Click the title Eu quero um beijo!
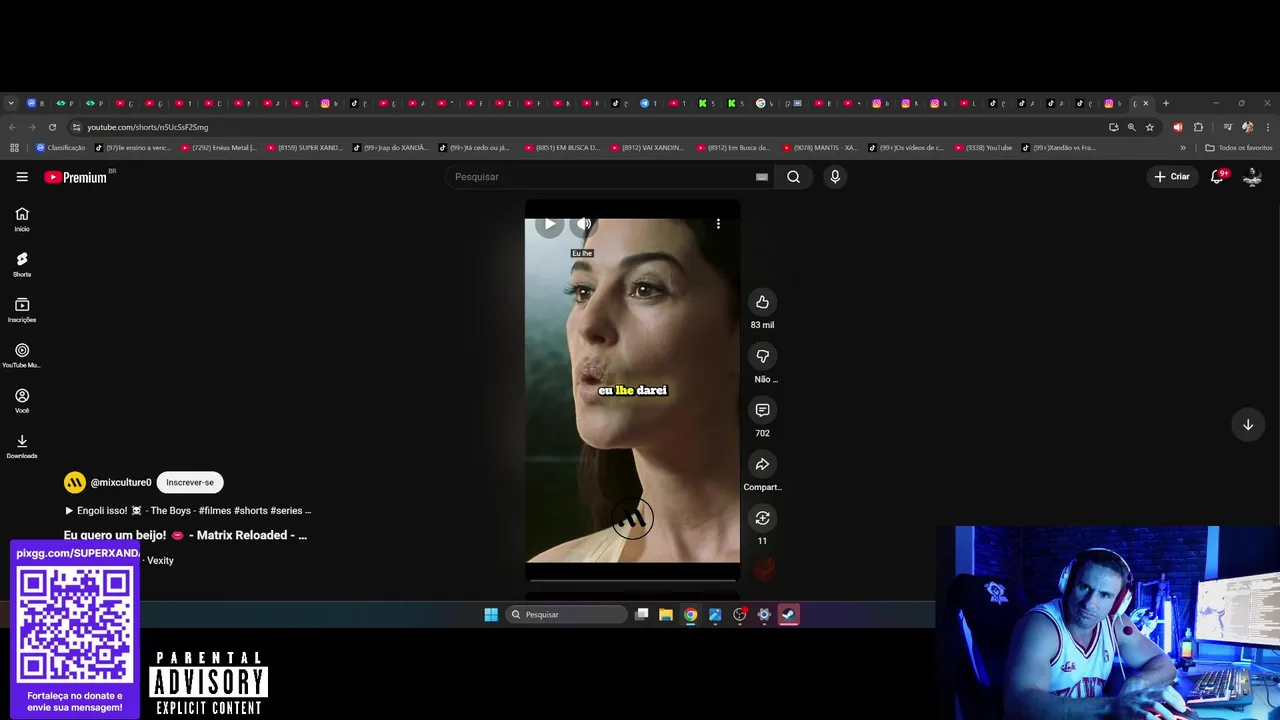Image resolution: width=1280 pixels, height=720 pixels. tap(185, 535)
